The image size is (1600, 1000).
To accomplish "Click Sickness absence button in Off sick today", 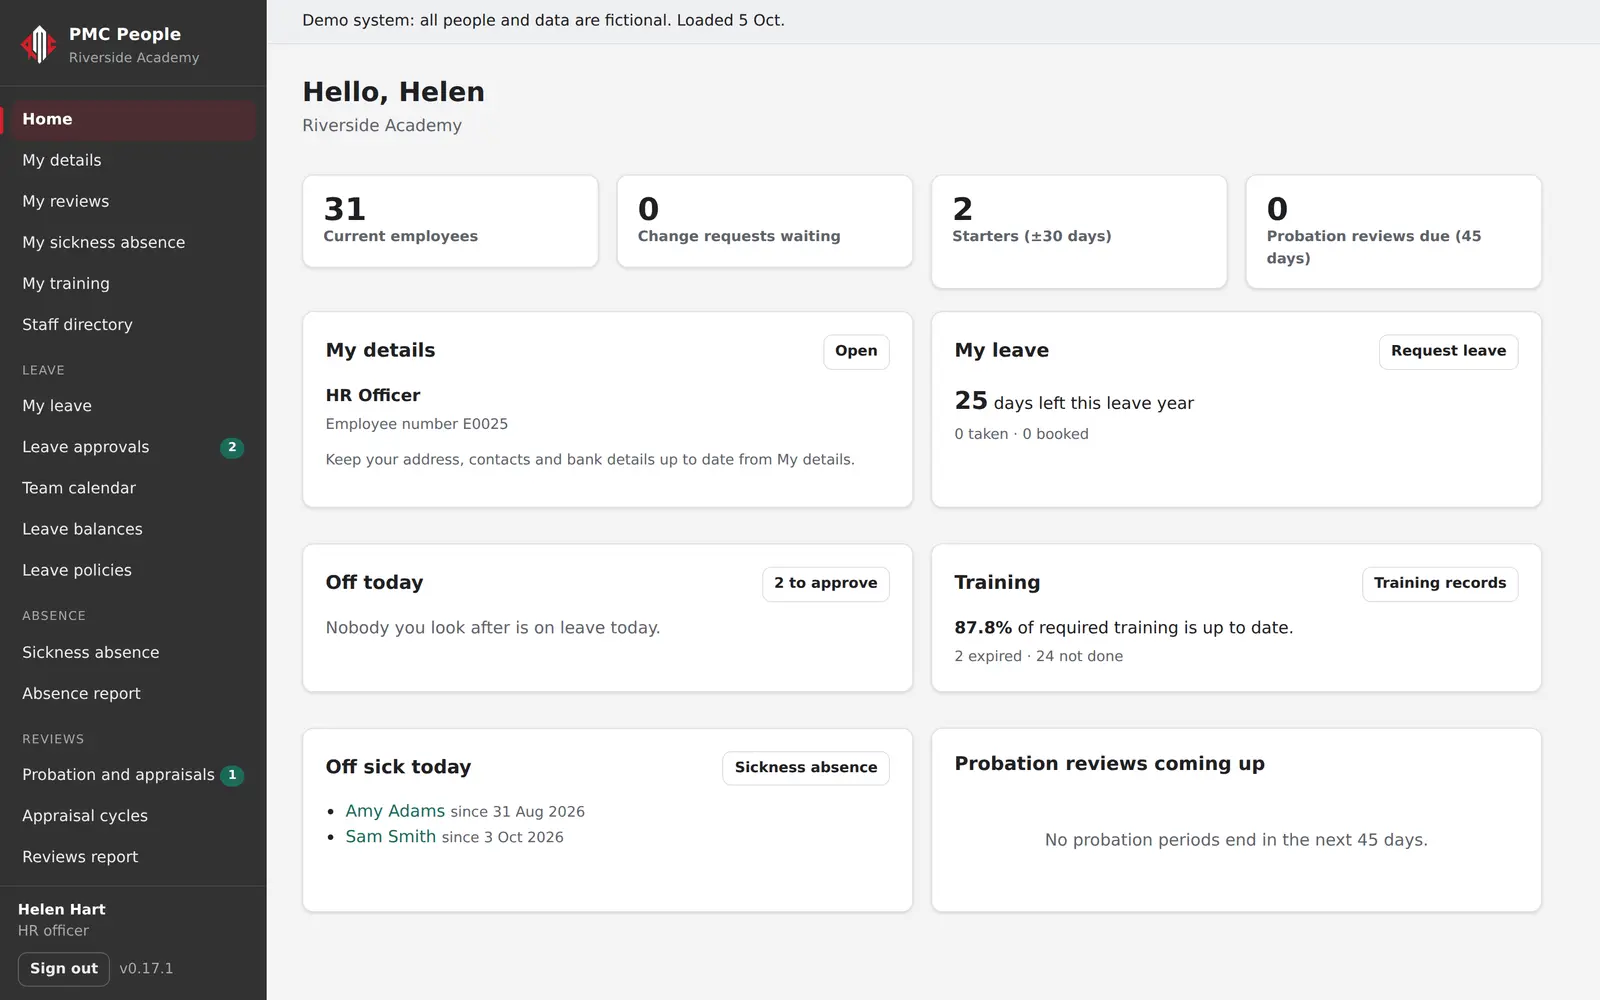I will pos(806,768).
